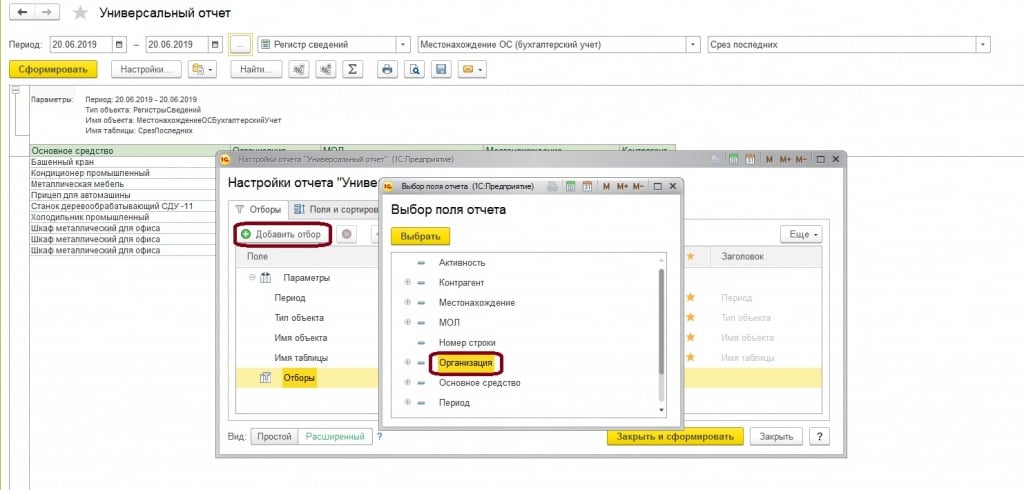Click the calendar icon of the first period date

pyautogui.click(x=120, y=45)
